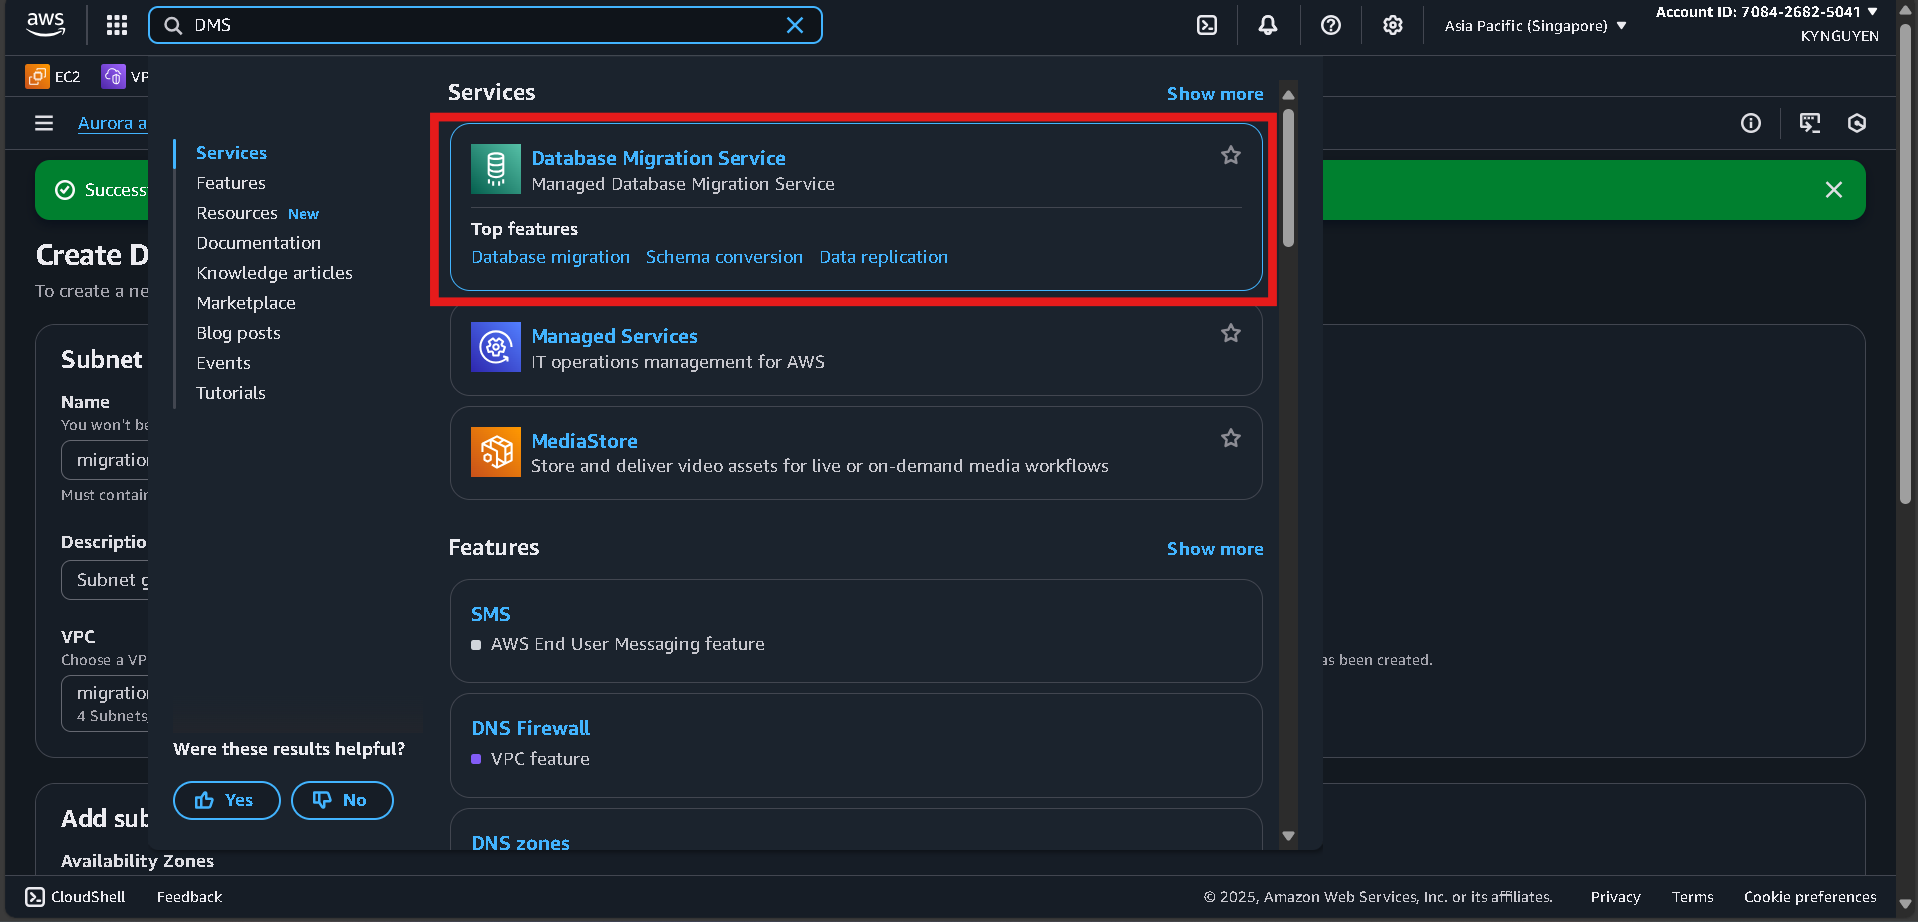Screen dimensions: 1918x922
Task: Open the help panel via the question mark icon
Action: [1330, 25]
